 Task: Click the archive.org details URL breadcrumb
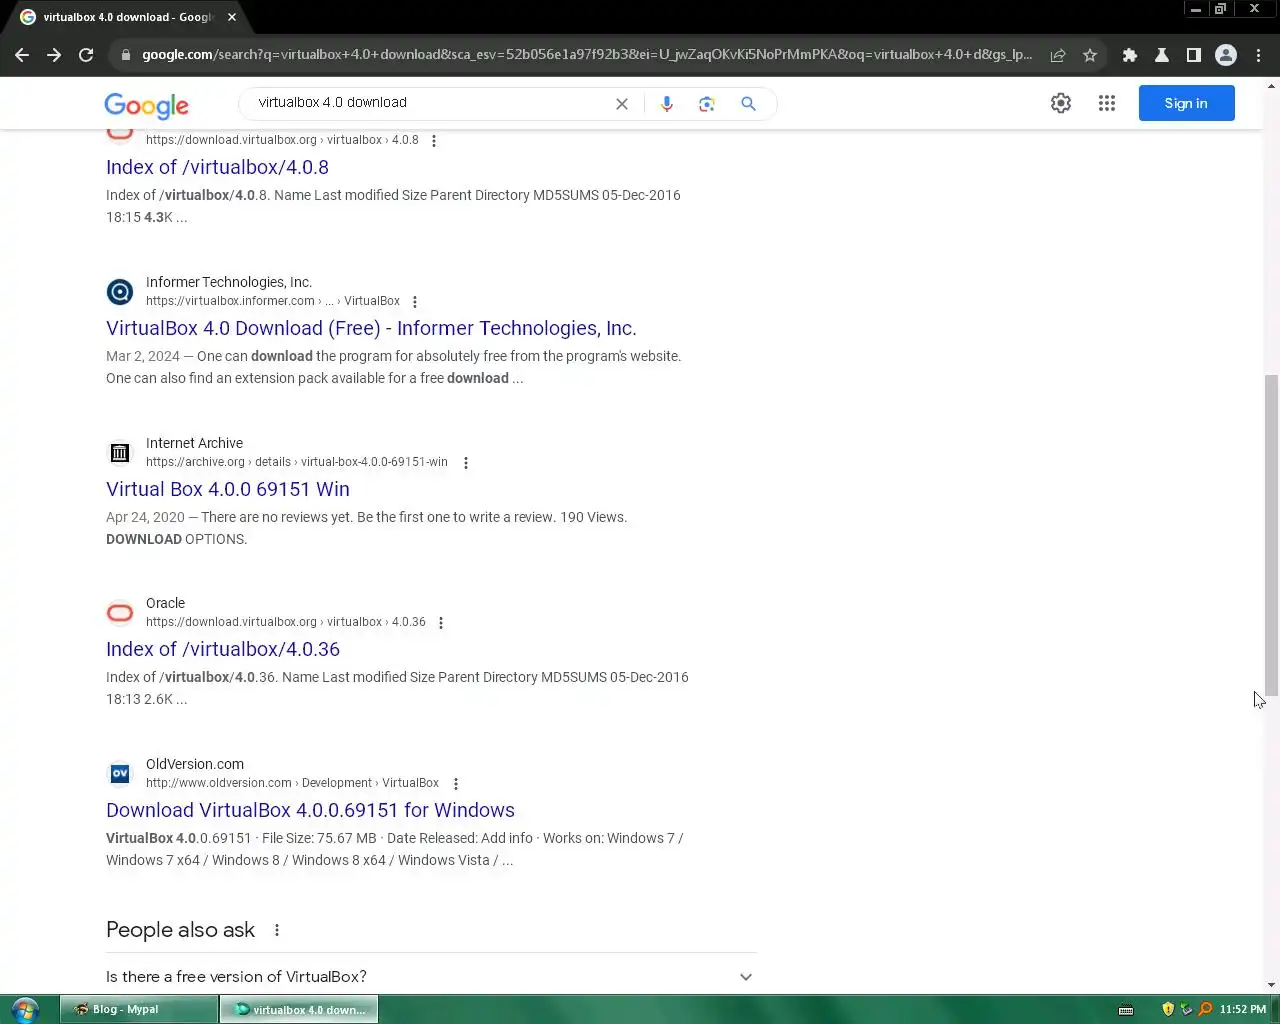coord(297,462)
